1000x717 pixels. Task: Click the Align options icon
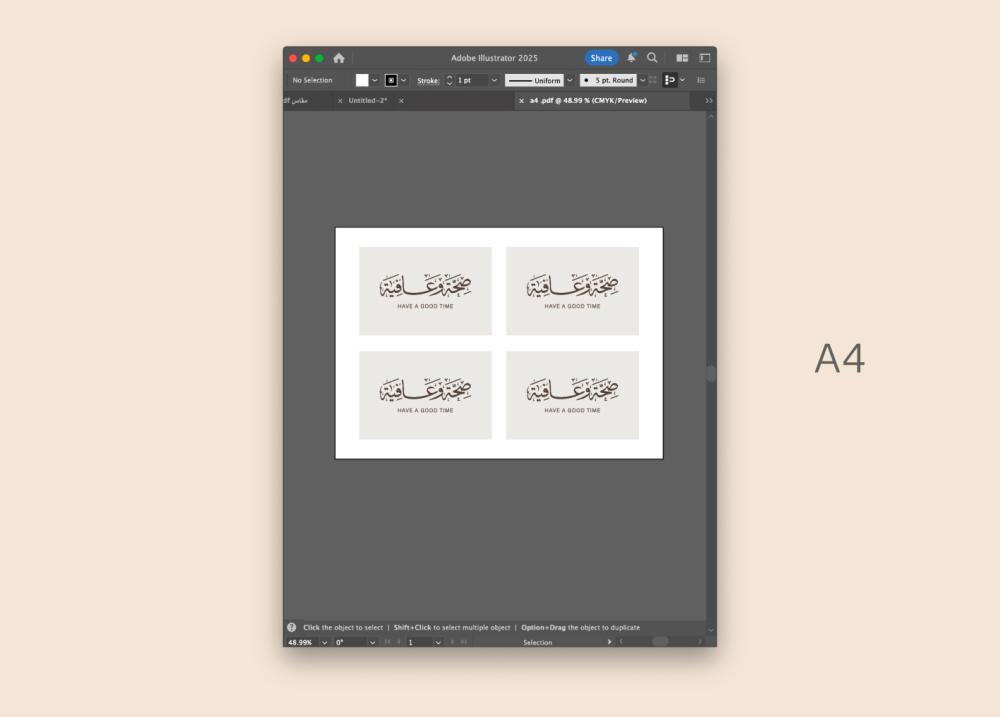pos(670,80)
